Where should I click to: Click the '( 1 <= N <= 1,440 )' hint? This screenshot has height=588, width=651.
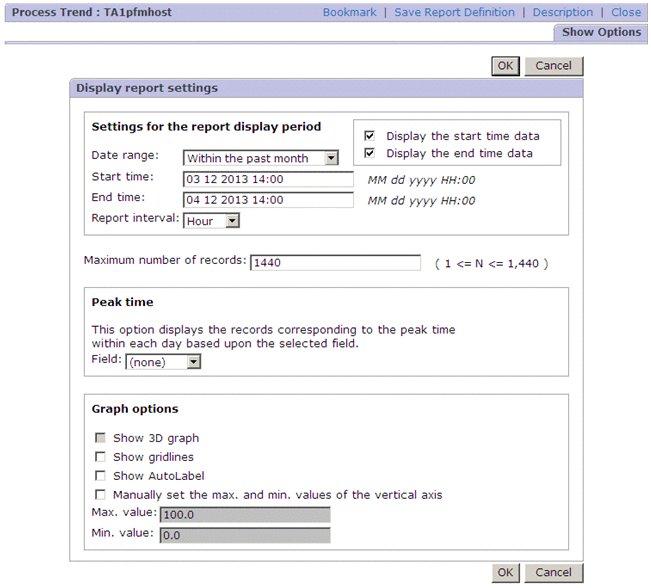tap(492, 264)
